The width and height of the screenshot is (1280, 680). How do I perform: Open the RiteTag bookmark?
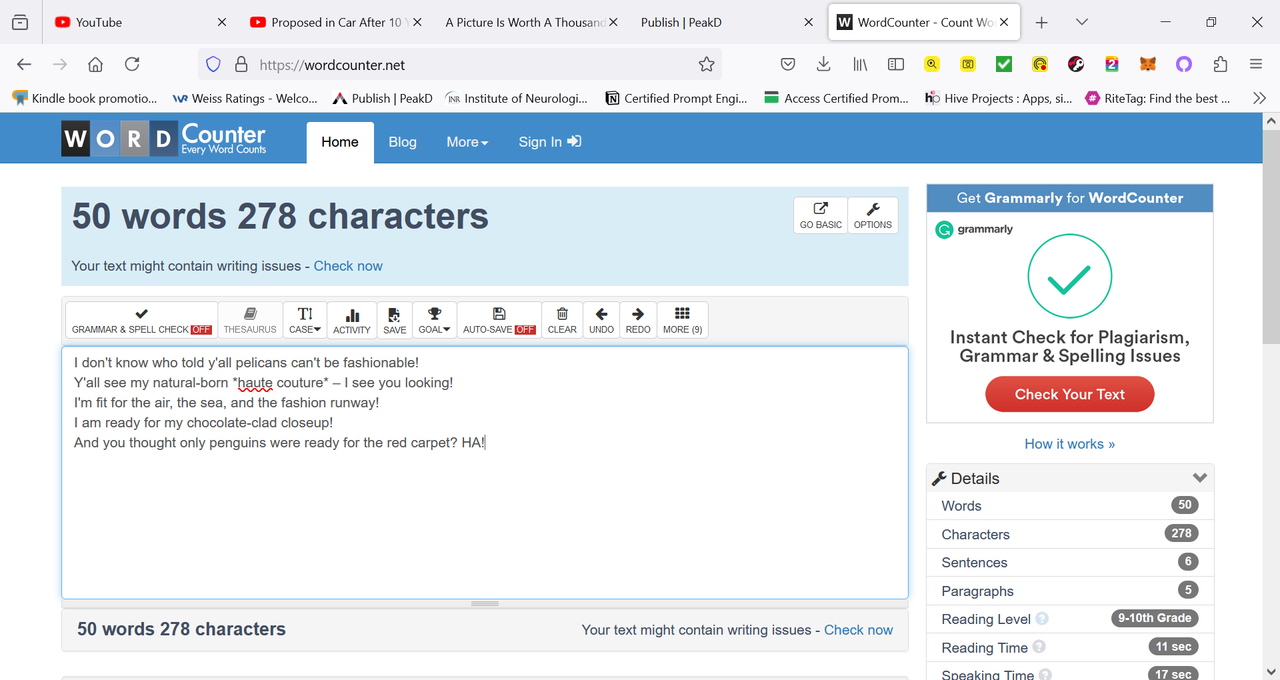pos(1158,98)
